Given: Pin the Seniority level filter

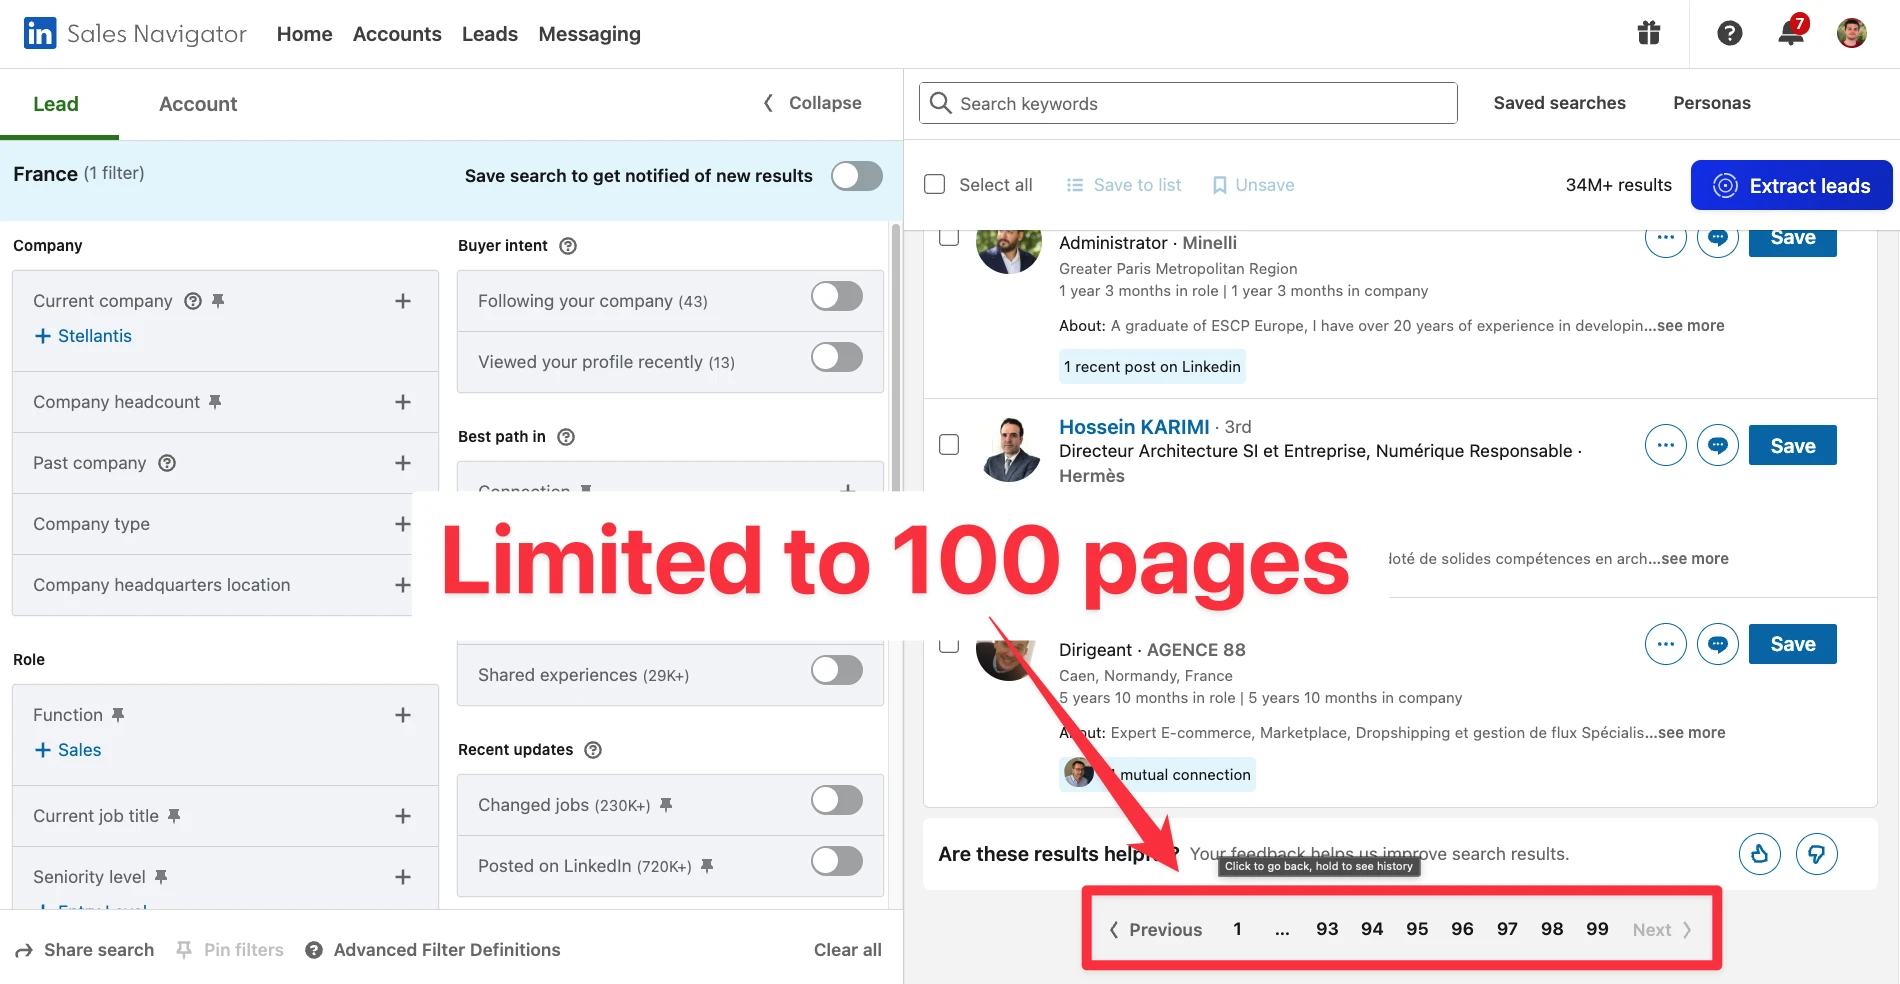Looking at the screenshot, I should point(161,877).
